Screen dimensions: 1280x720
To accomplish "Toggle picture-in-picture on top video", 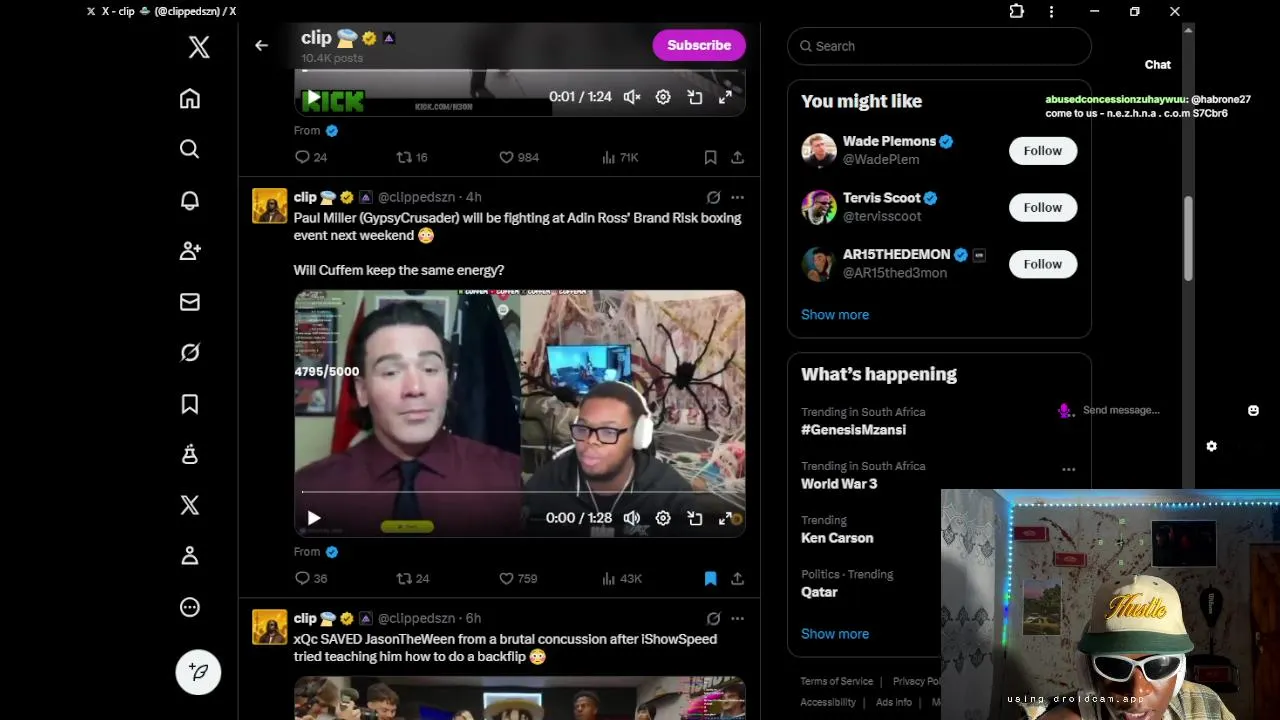I will tap(694, 97).
